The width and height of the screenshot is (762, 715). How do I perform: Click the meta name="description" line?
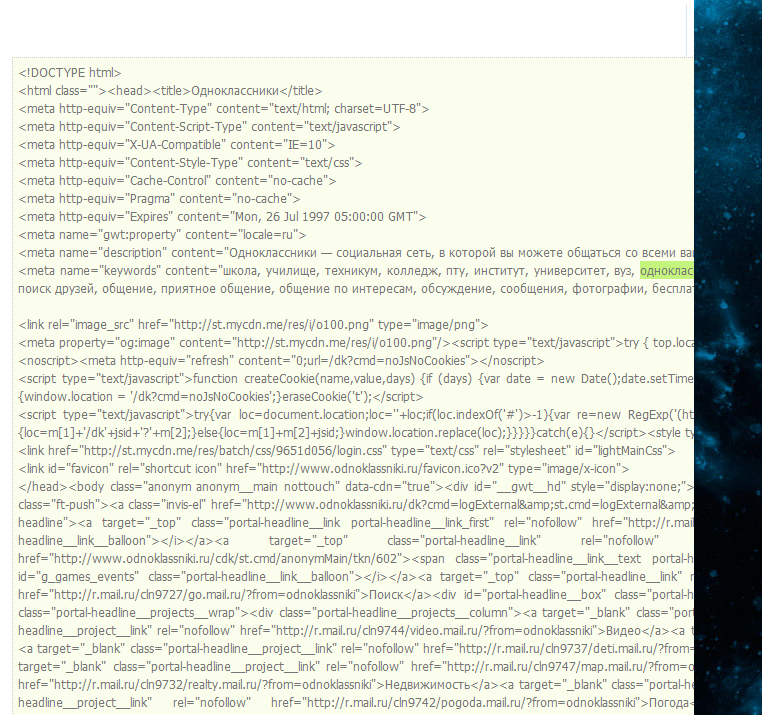(356, 253)
